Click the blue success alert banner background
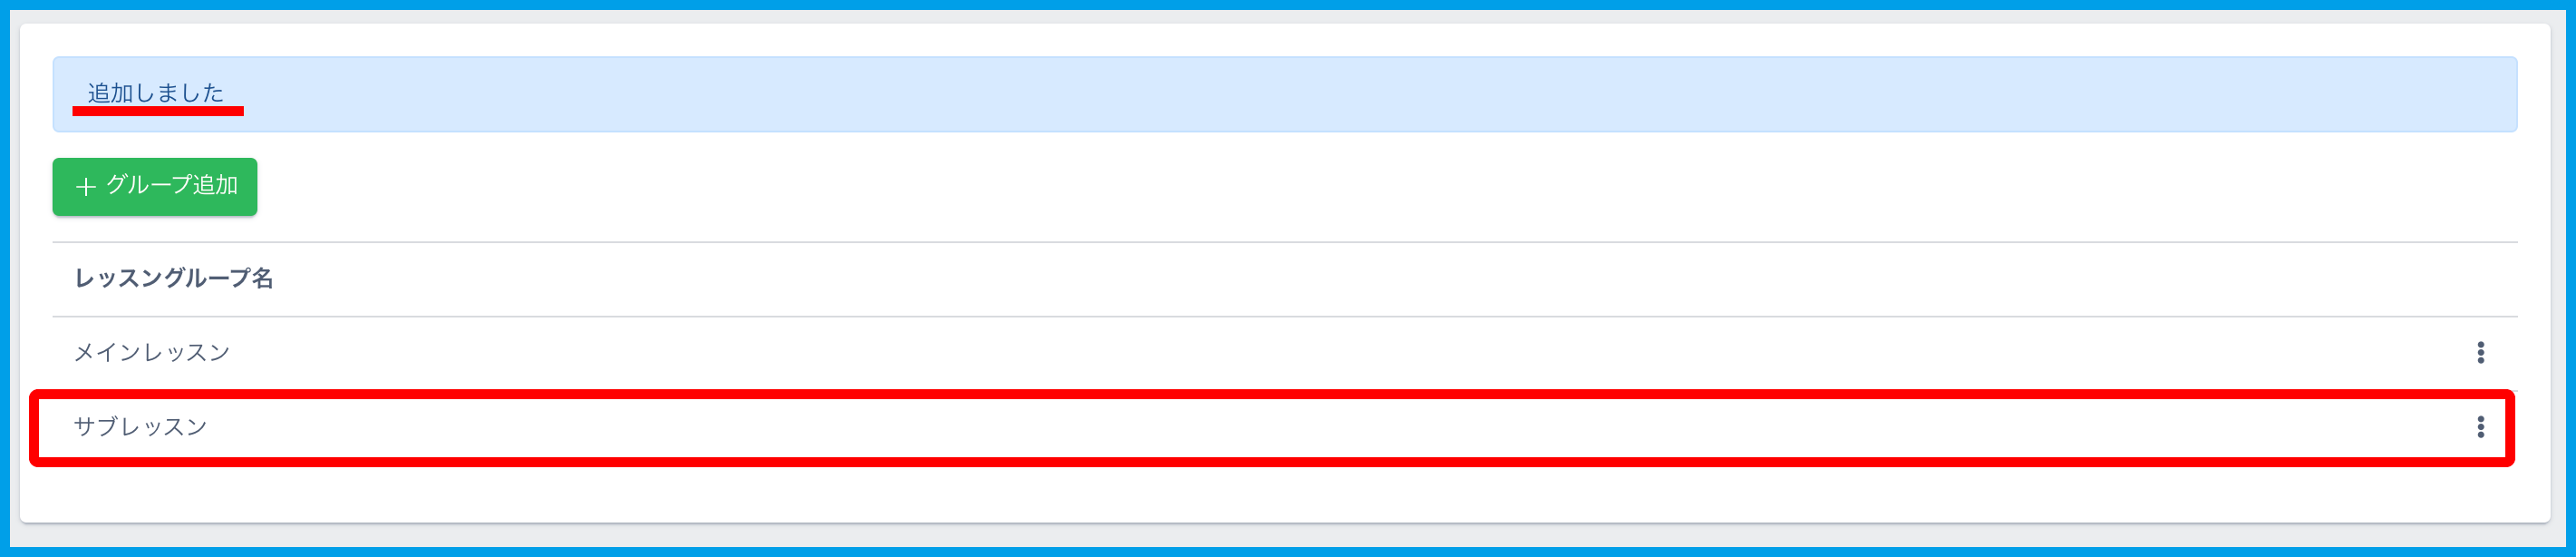2576x557 pixels. [1285, 94]
